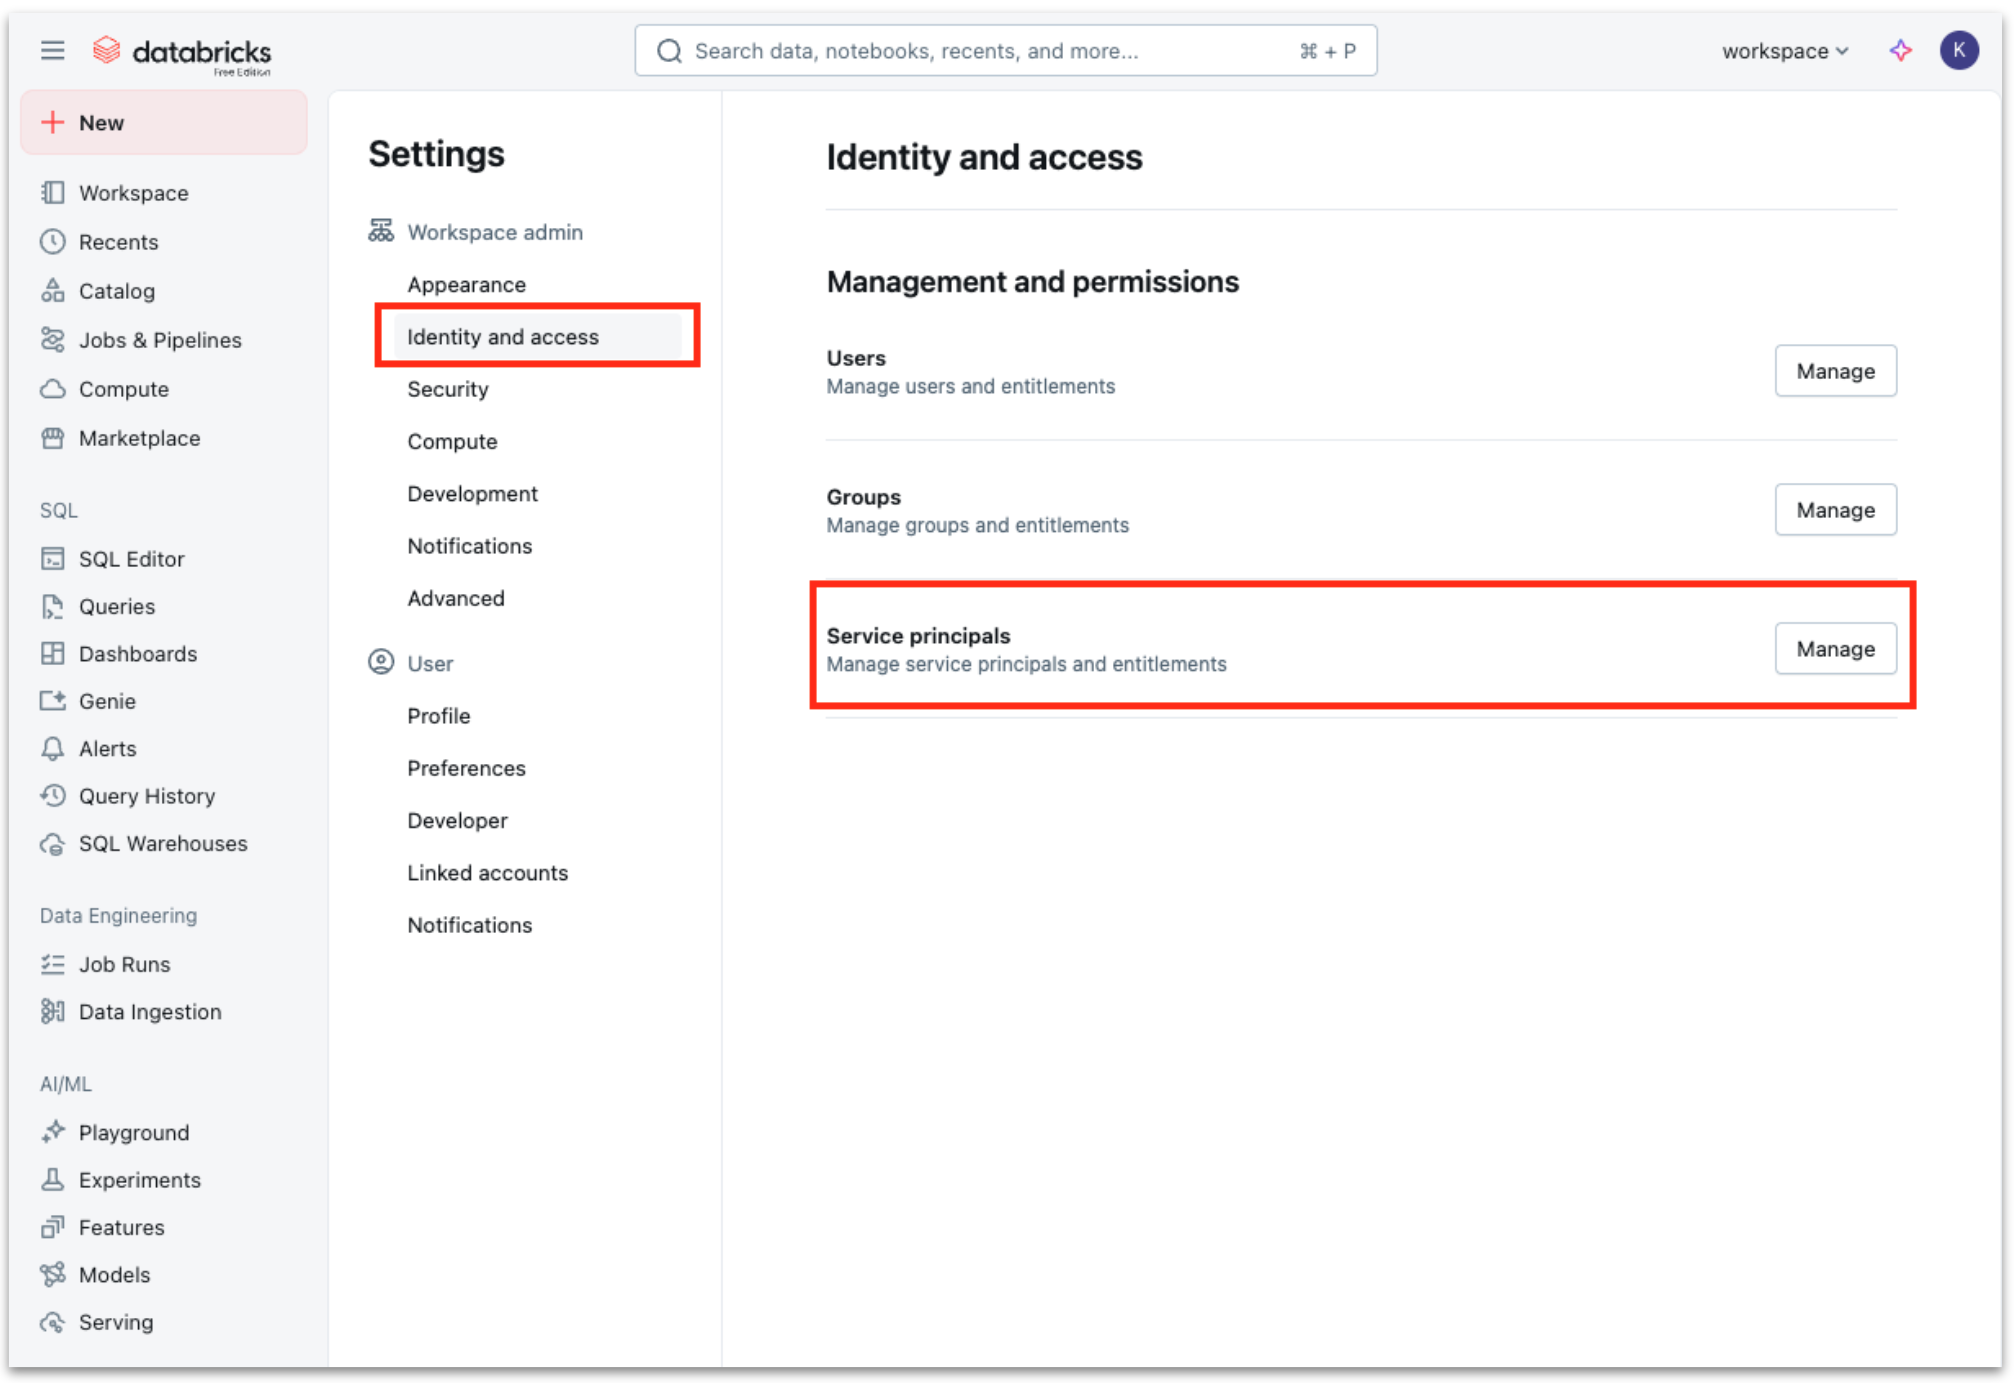
Task: Expand the workspace dropdown
Action: click(x=1785, y=50)
